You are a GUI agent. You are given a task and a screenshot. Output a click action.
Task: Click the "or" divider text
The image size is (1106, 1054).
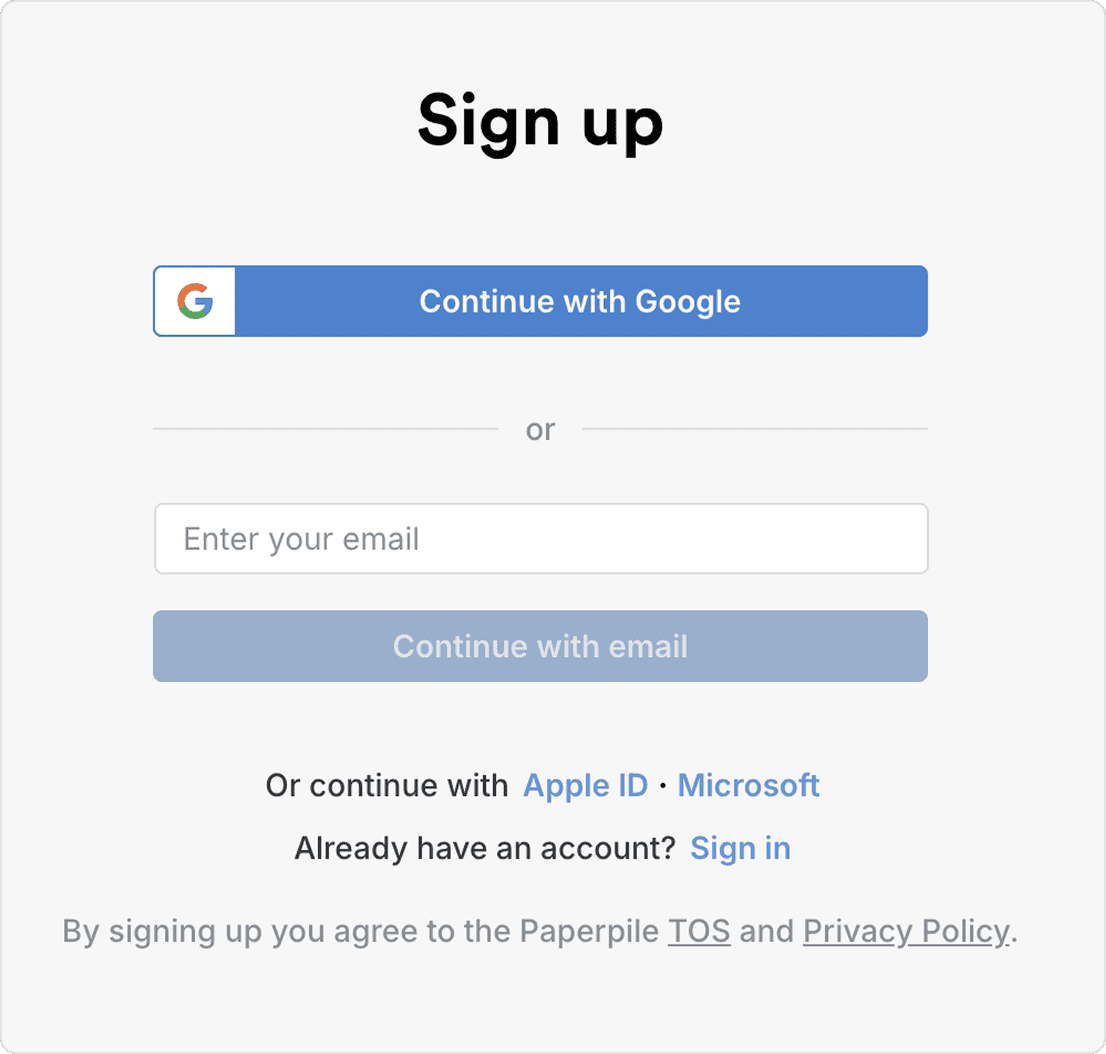click(540, 430)
